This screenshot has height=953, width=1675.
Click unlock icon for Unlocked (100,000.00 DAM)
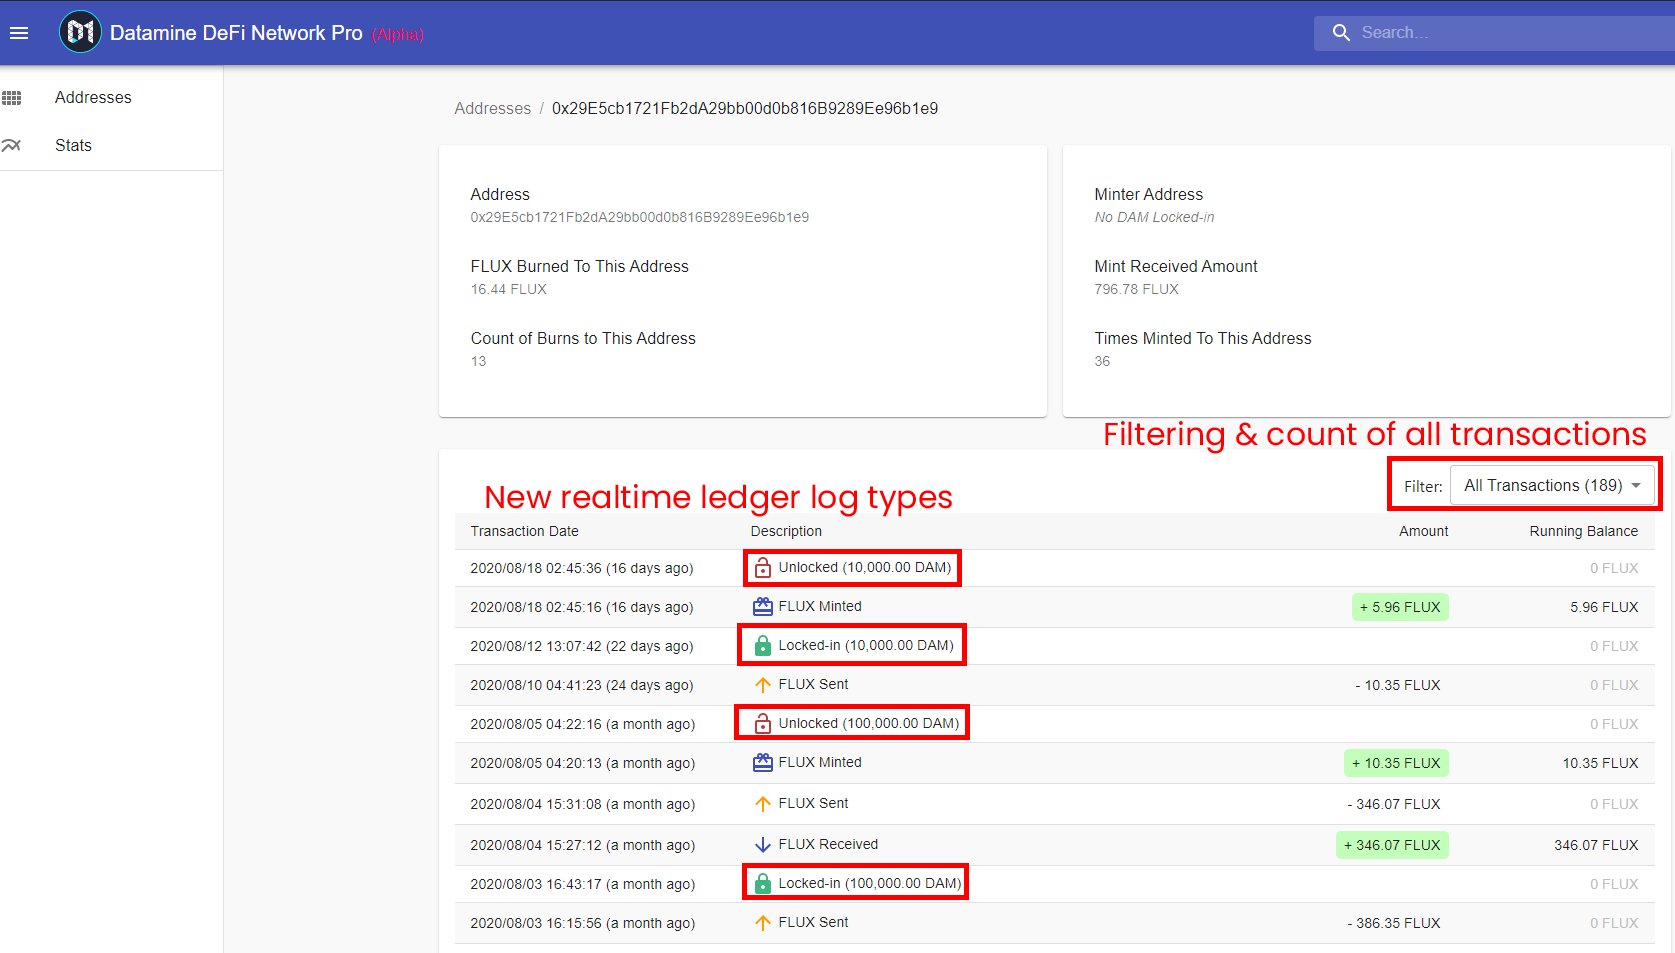(763, 723)
